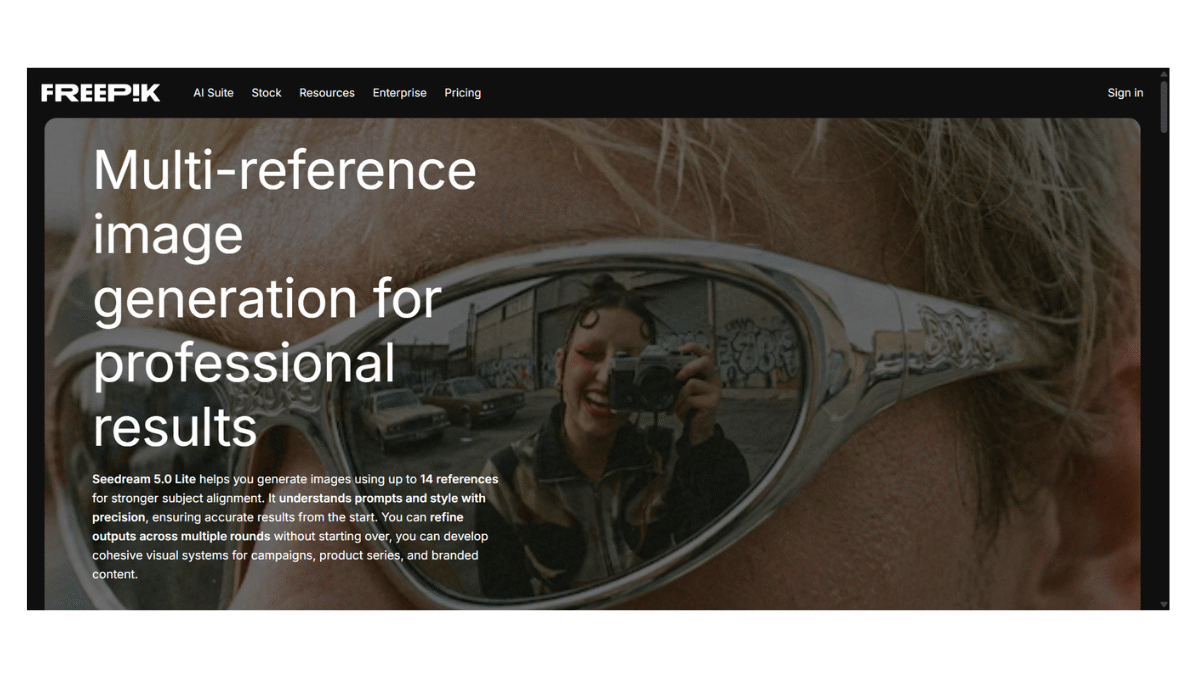Select Enterprise in the top navigation
Screen dimensions: 1200x675
[400, 93]
